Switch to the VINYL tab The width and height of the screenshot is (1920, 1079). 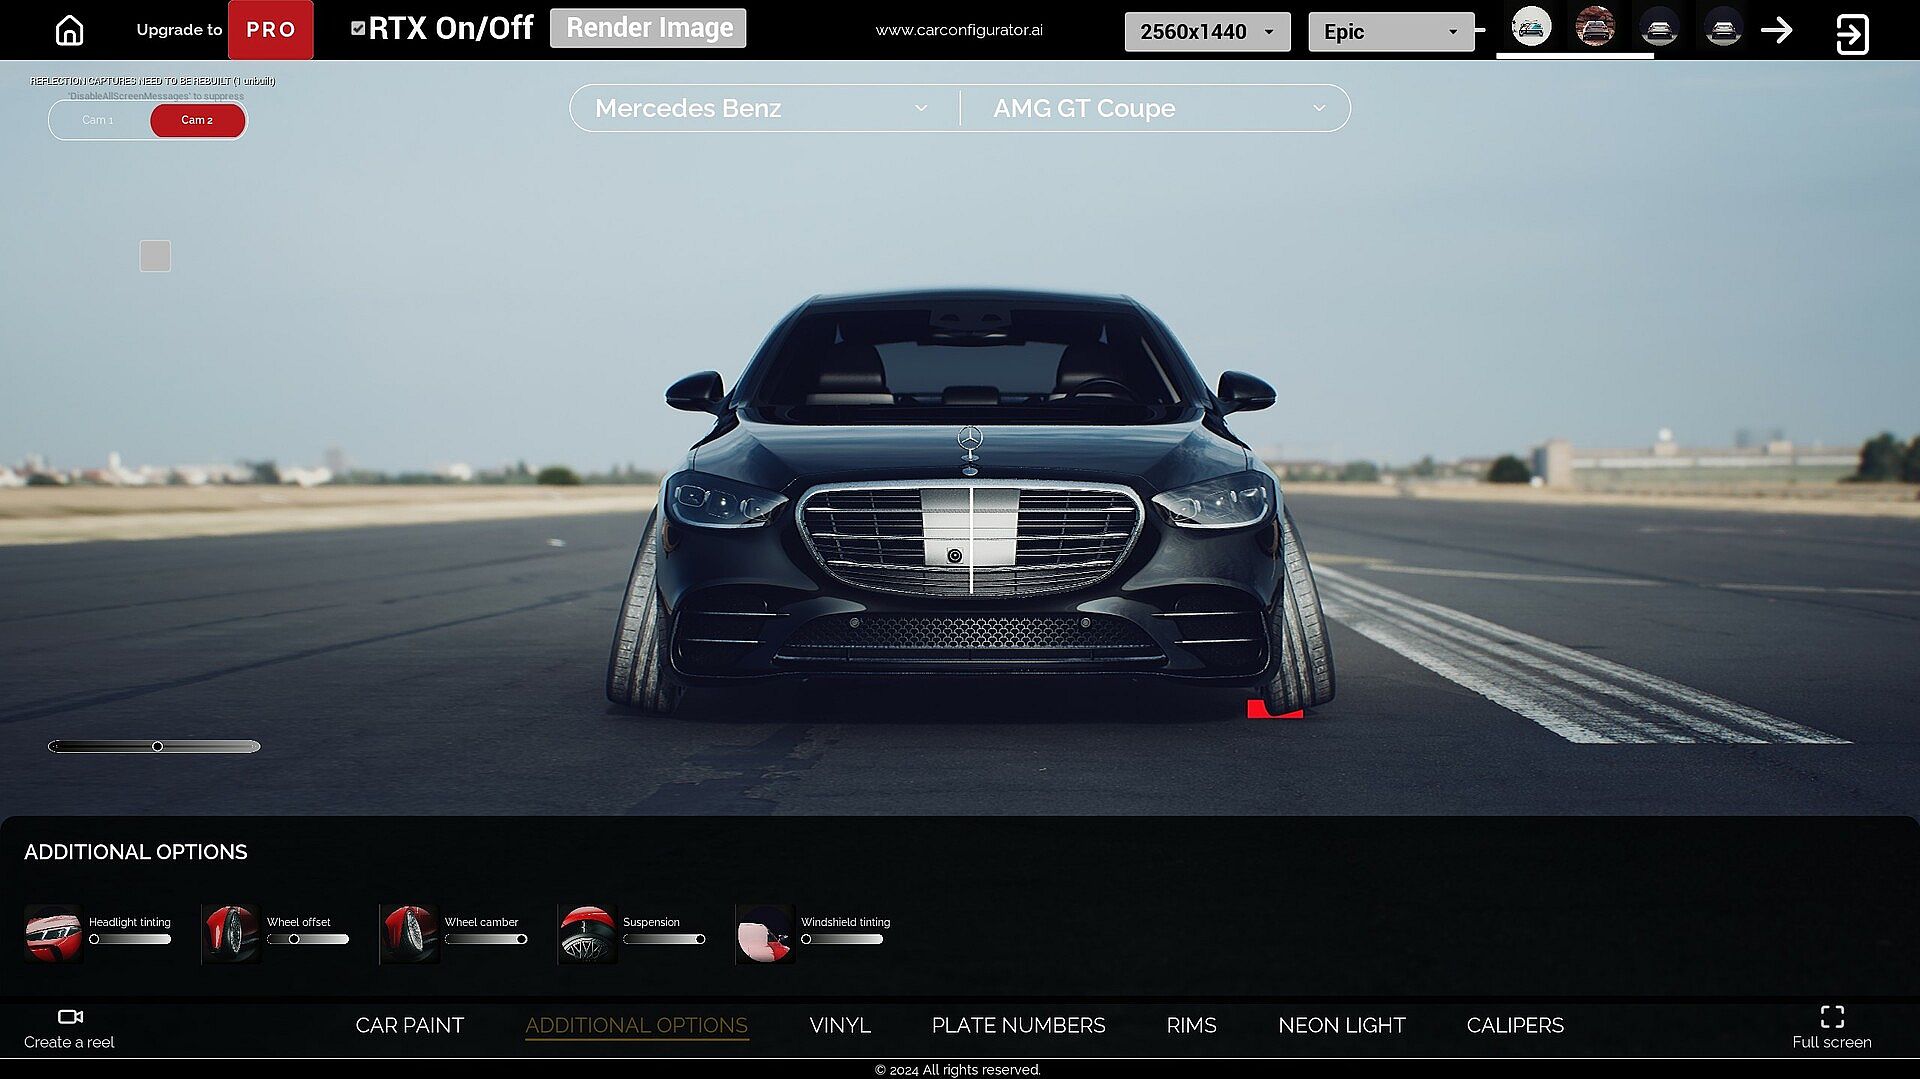click(x=840, y=1025)
